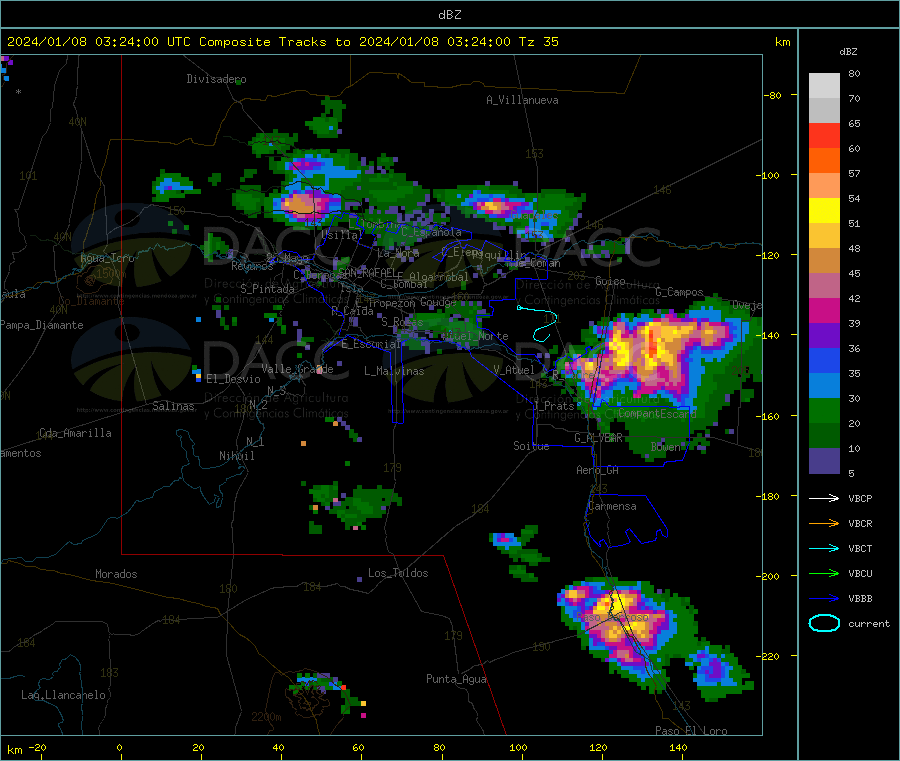
Task: Select the dark orange 57-60 dBZ swatch
Action: 824,161
